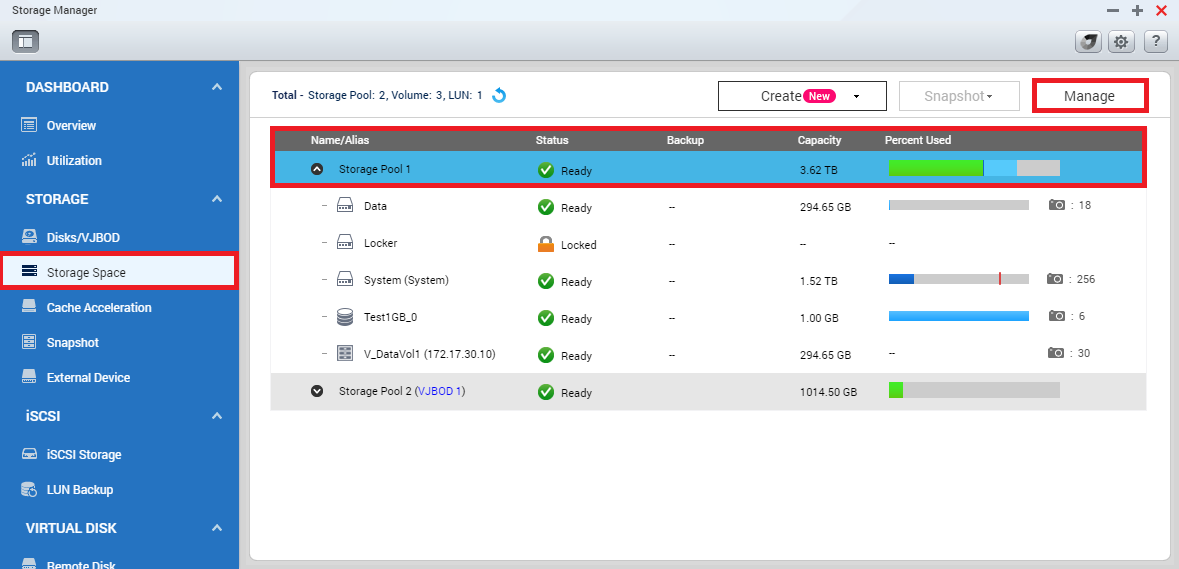The image size is (1179, 569).
Task: Select the Test1GB_0 LUN name
Action: pyautogui.click(x=390, y=317)
